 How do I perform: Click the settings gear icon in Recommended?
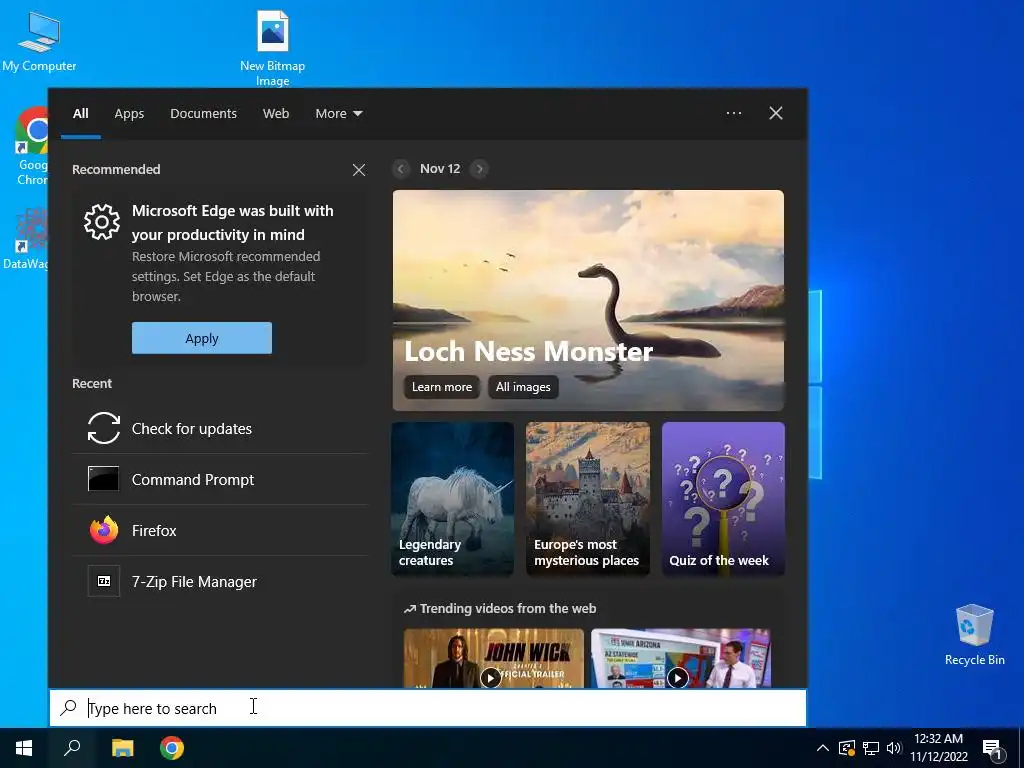(x=102, y=222)
